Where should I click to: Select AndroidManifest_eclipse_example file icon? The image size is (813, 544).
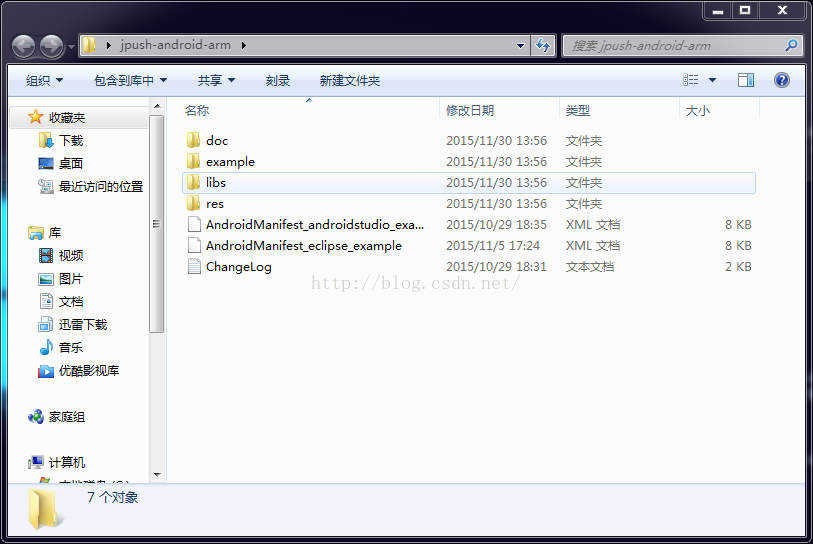tap(194, 245)
